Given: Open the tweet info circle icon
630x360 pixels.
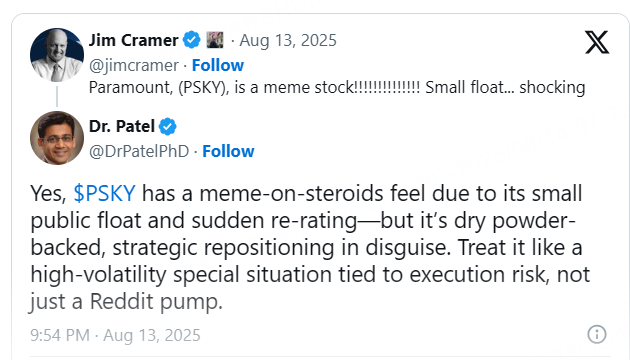Looking at the screenshot, I should pos(597,334).
